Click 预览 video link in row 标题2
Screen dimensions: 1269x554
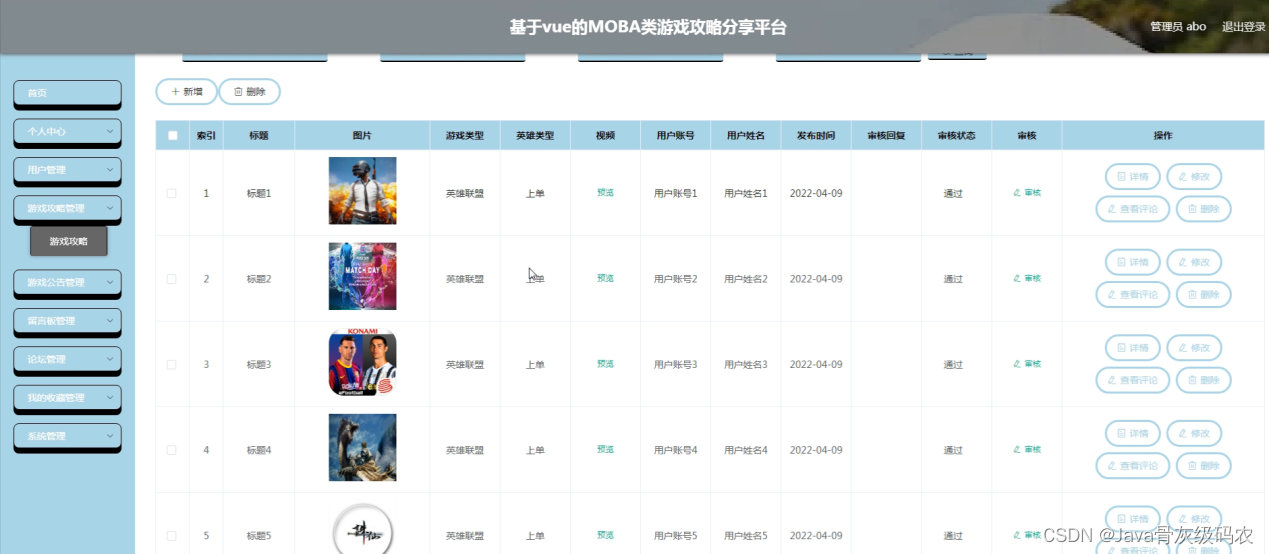605,278
